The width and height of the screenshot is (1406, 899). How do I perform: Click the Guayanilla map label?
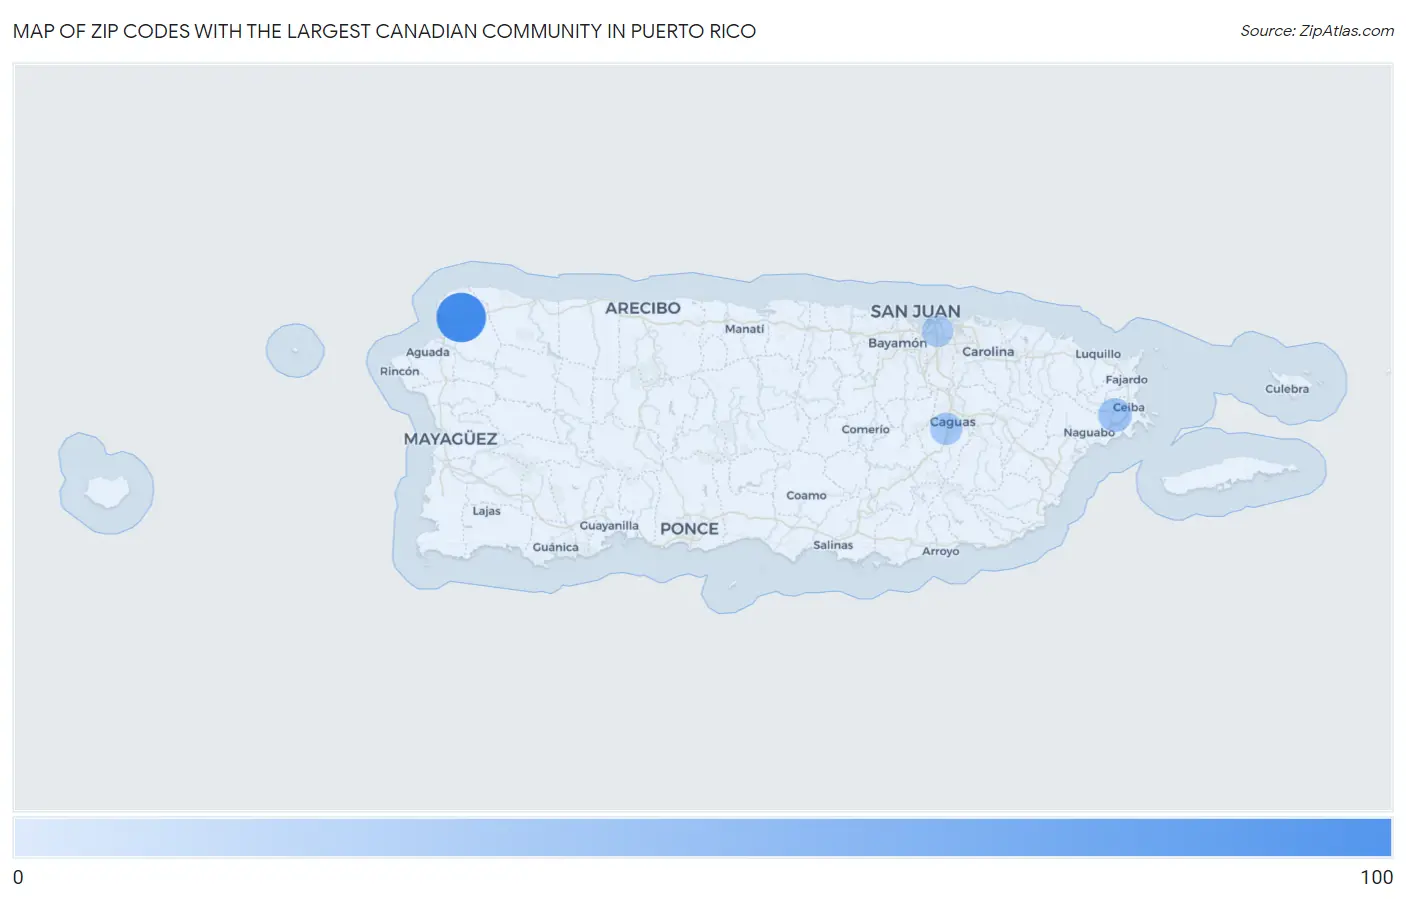pos(609,526)
